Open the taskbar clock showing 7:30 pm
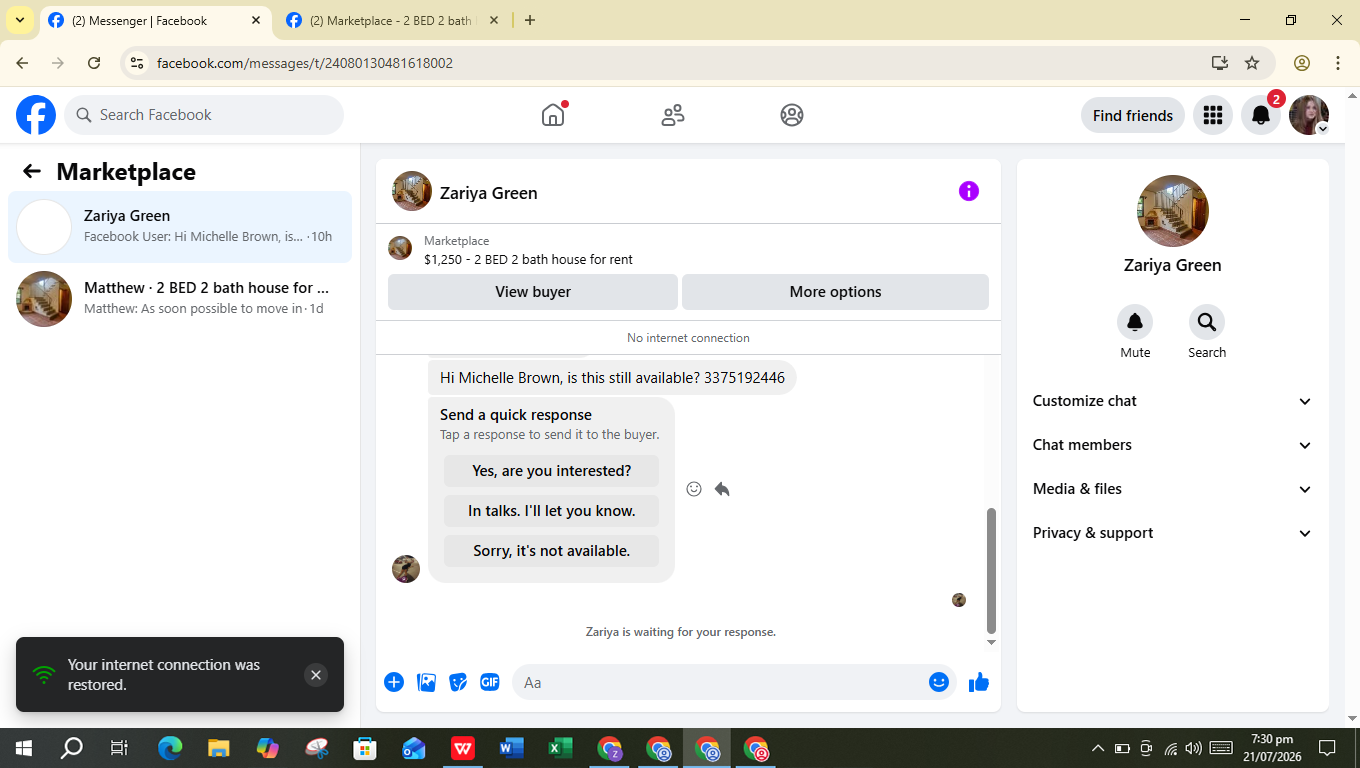This screenshot has height=768, width=1360. click(x=1272, y=748)
